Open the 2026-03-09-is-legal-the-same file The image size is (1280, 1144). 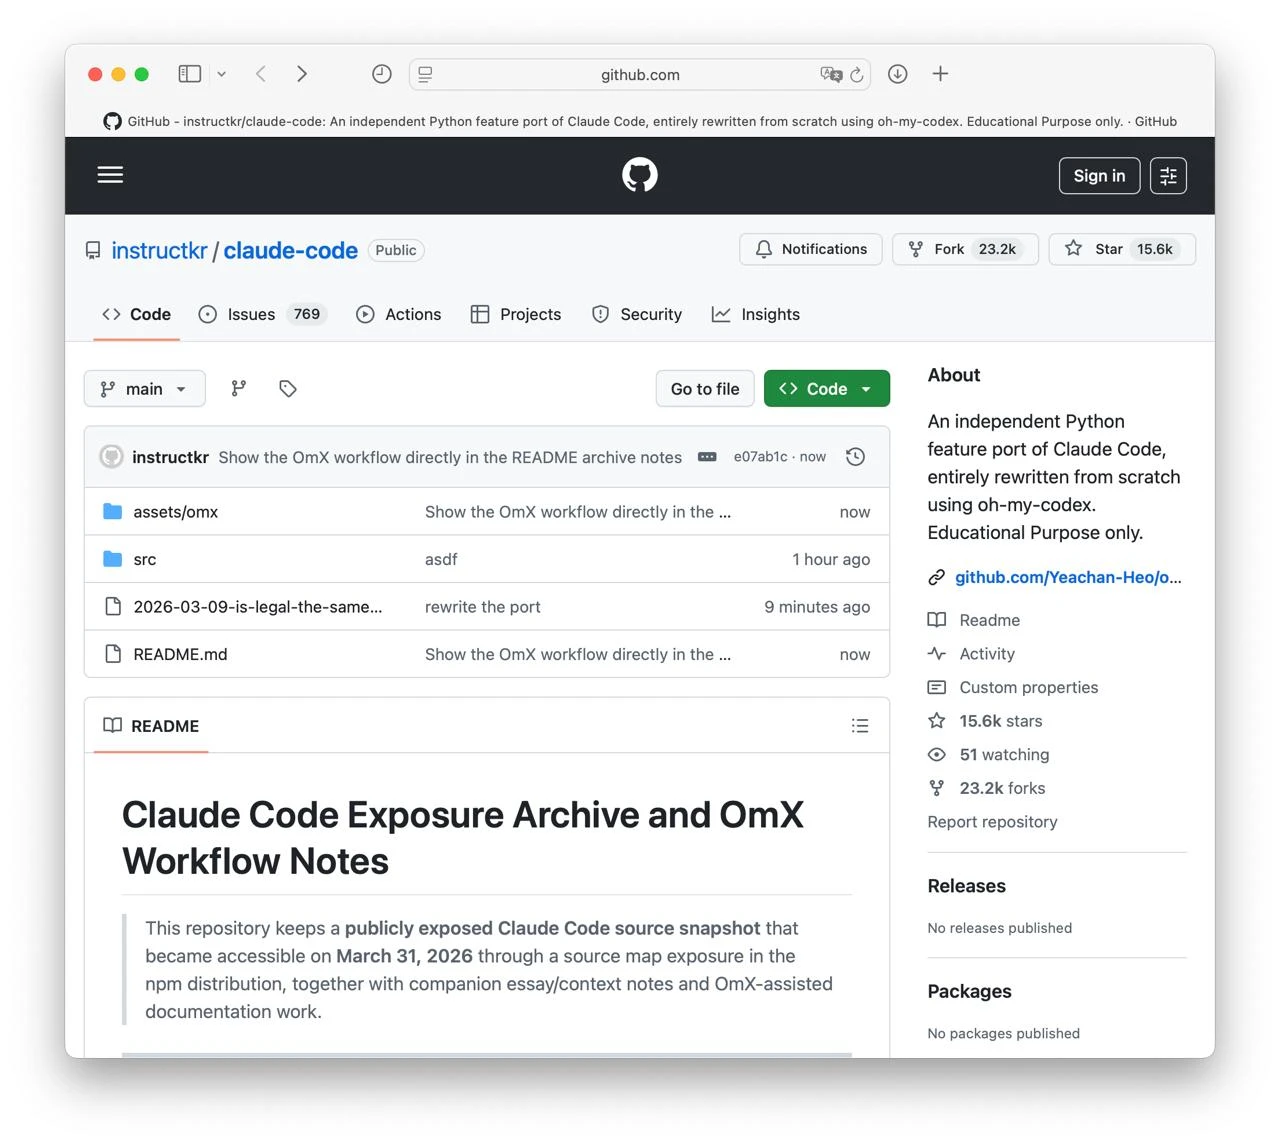258,607
